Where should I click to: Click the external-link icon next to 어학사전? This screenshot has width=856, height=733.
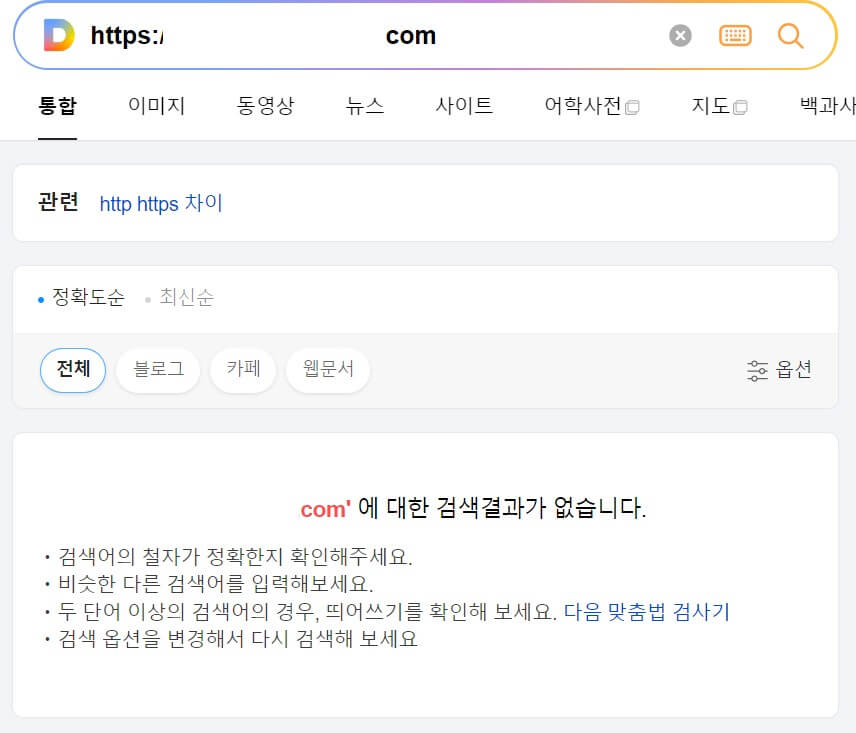pyautogui.click(x=631, y=105)
